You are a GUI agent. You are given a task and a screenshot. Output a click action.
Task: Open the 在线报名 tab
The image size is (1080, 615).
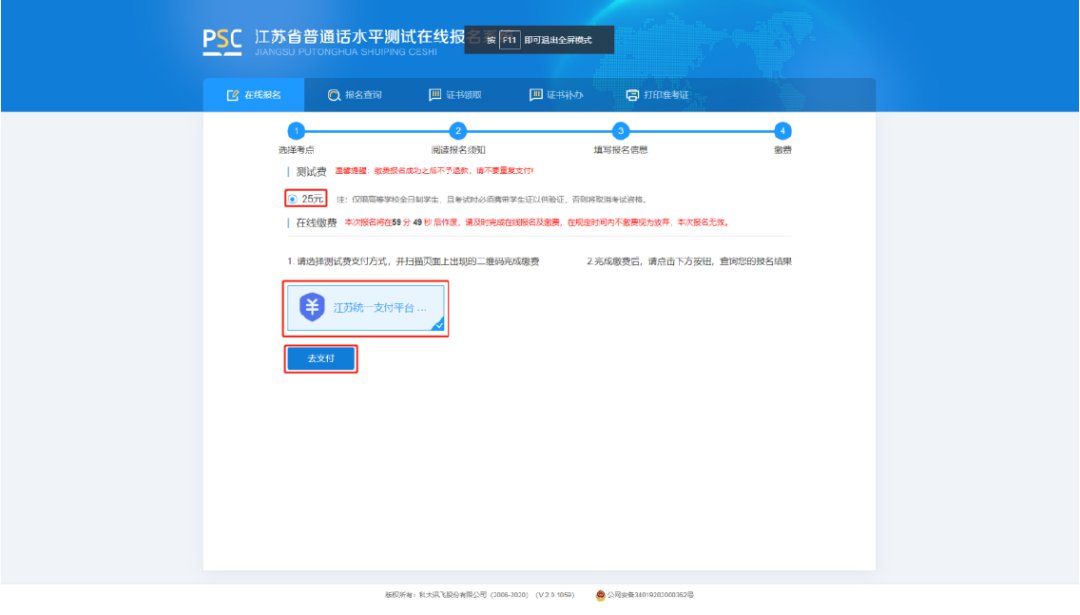(x=253, y=95)
